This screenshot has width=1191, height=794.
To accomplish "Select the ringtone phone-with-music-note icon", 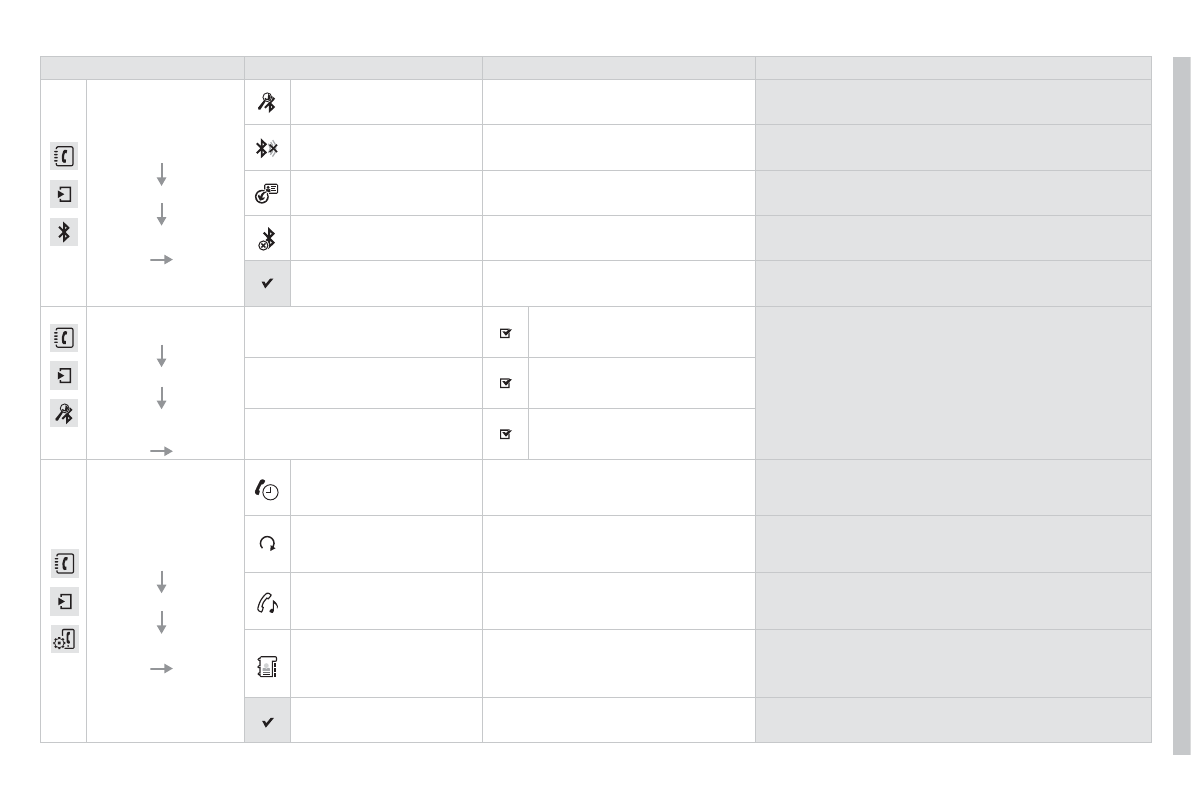I will point(267,601).
